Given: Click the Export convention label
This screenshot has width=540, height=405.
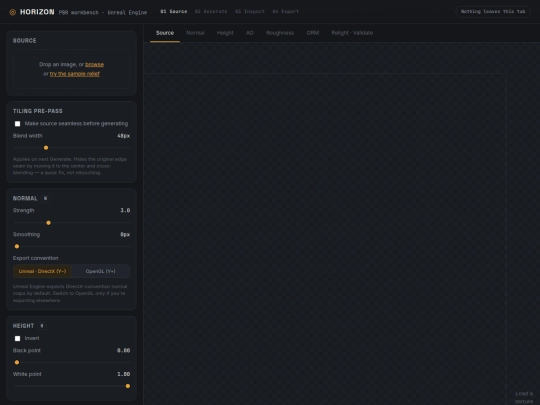Looking at the screenshot, I should pyautogui.click(x=35, y=258).
